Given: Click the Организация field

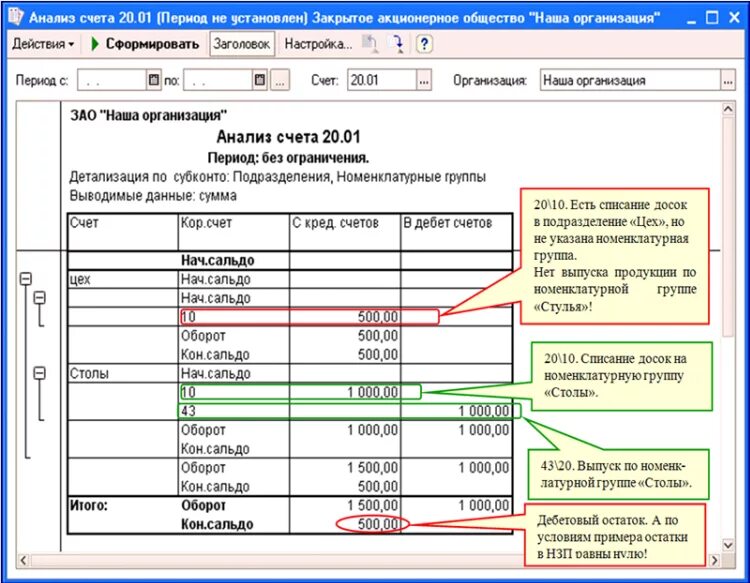Looking at the screenshot, I should (x=630, y=80).
